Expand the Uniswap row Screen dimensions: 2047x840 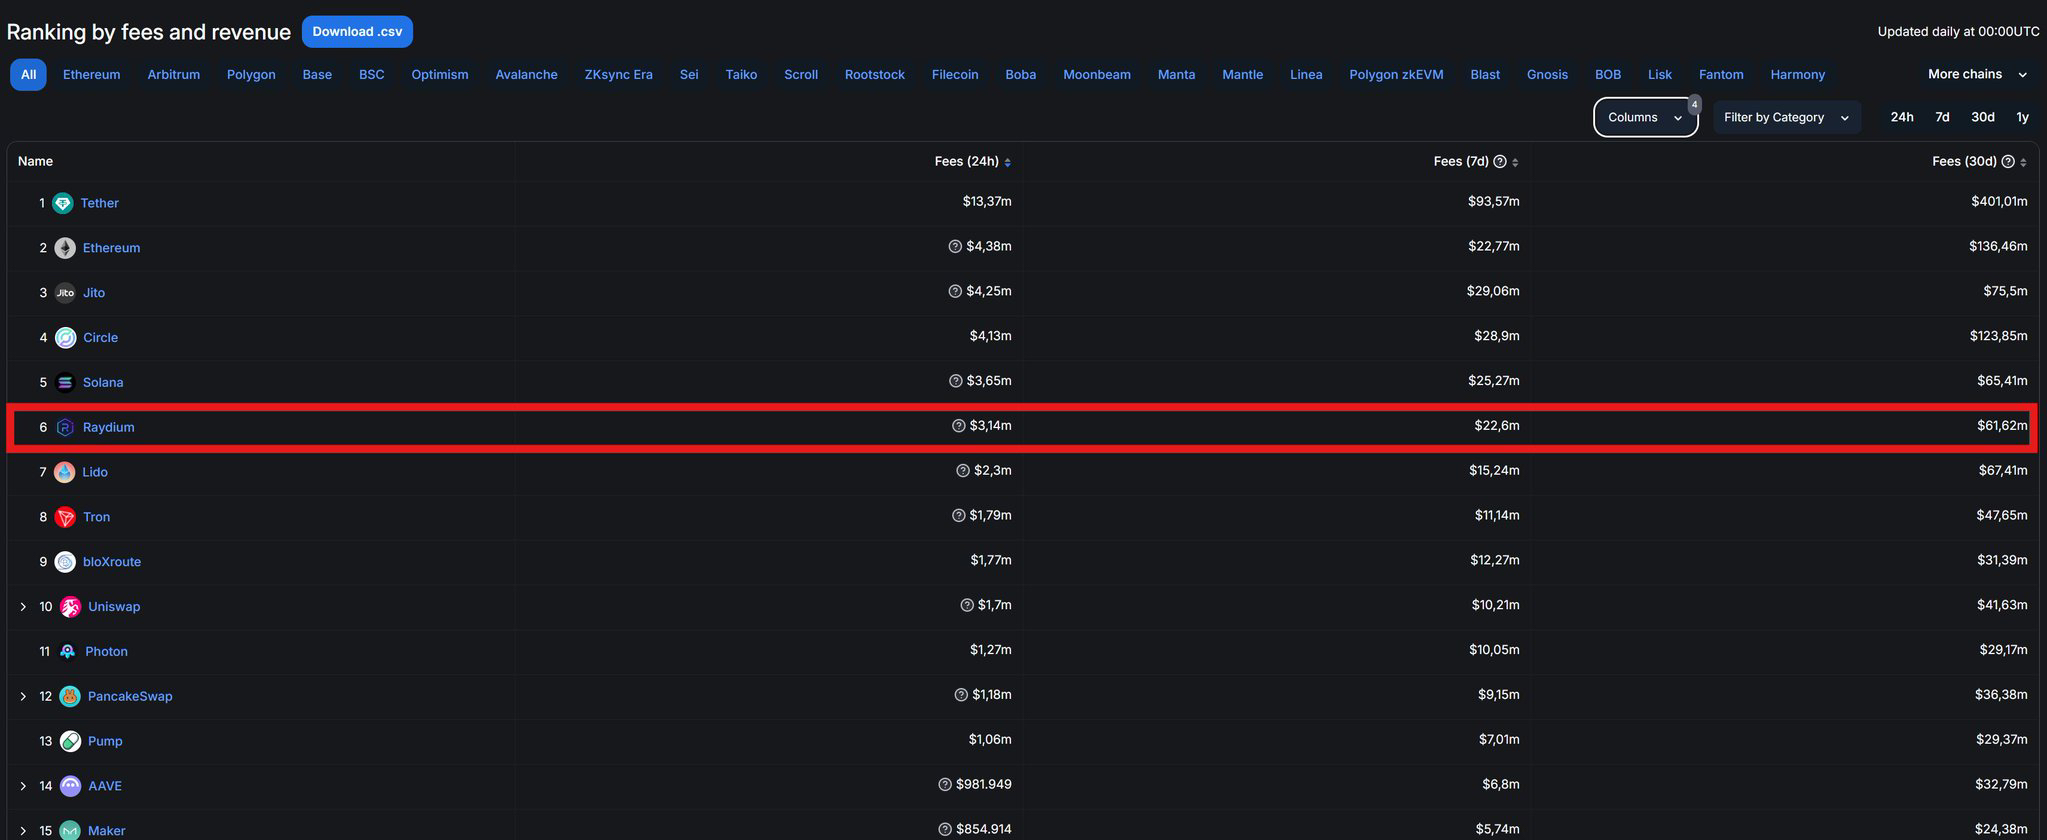(24, 607)
